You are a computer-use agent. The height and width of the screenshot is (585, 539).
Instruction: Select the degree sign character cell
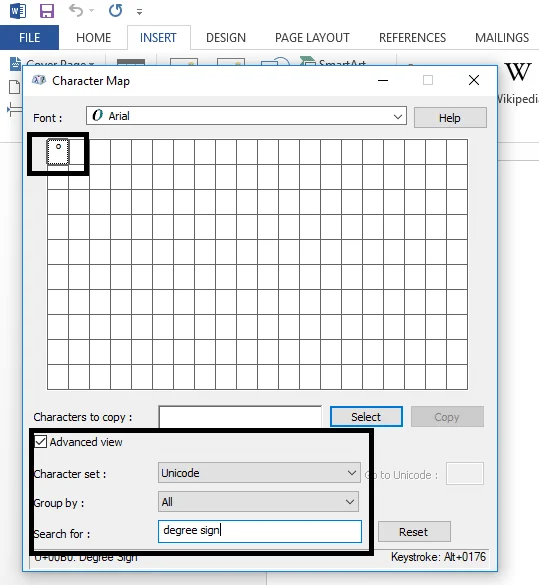tap(58, 152)
